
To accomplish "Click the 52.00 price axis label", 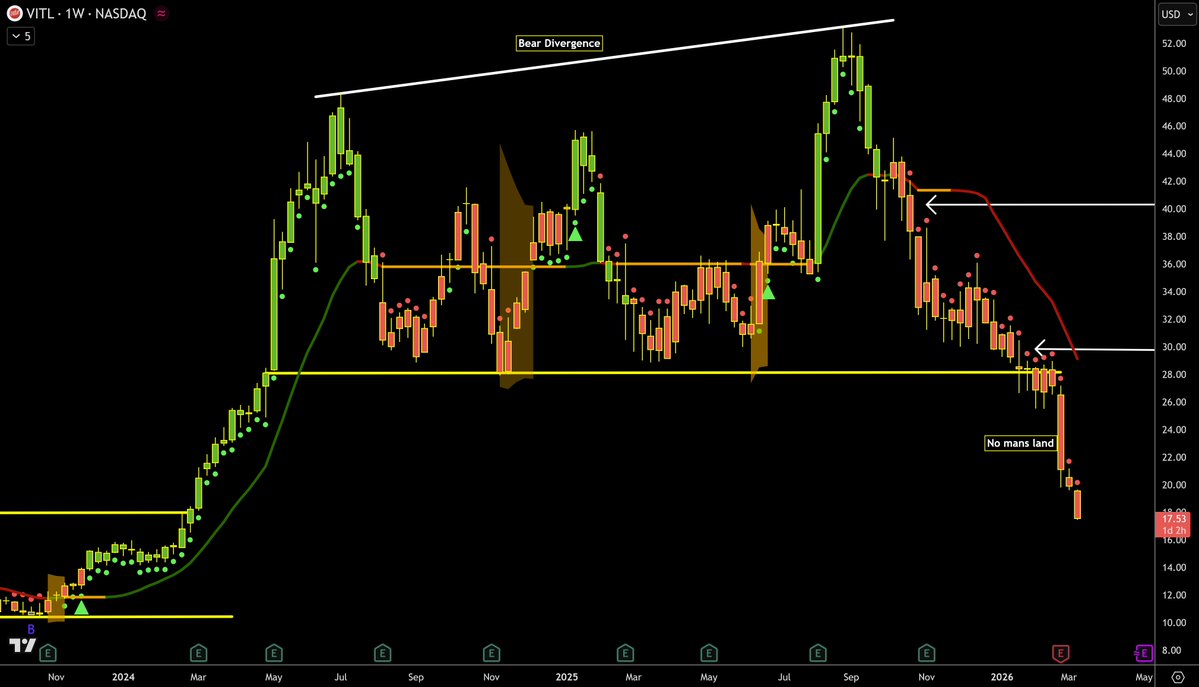I will tap(1174, 44).
